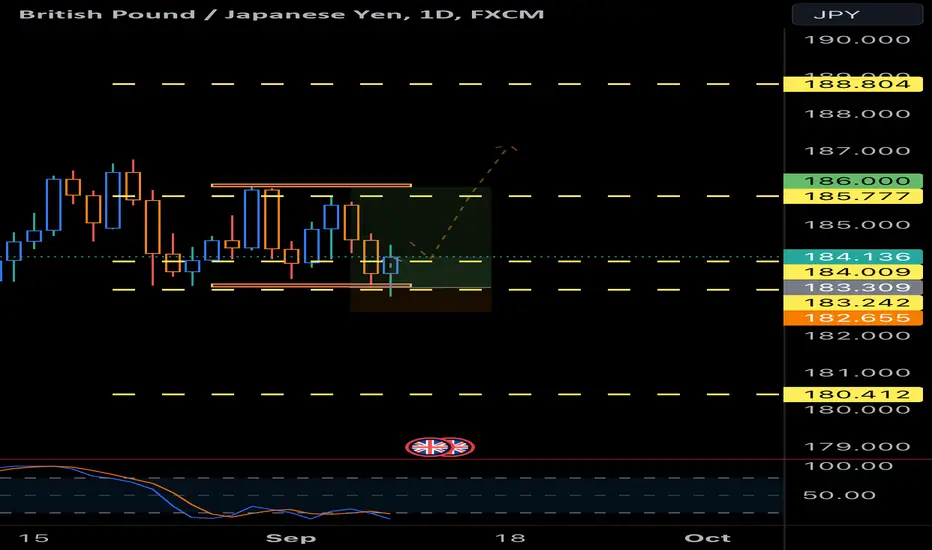This screenshot has height=550, width=932.
Task: Select the 180.412 yellow price label
Action: pyautogui.click(x=853, y=394)
